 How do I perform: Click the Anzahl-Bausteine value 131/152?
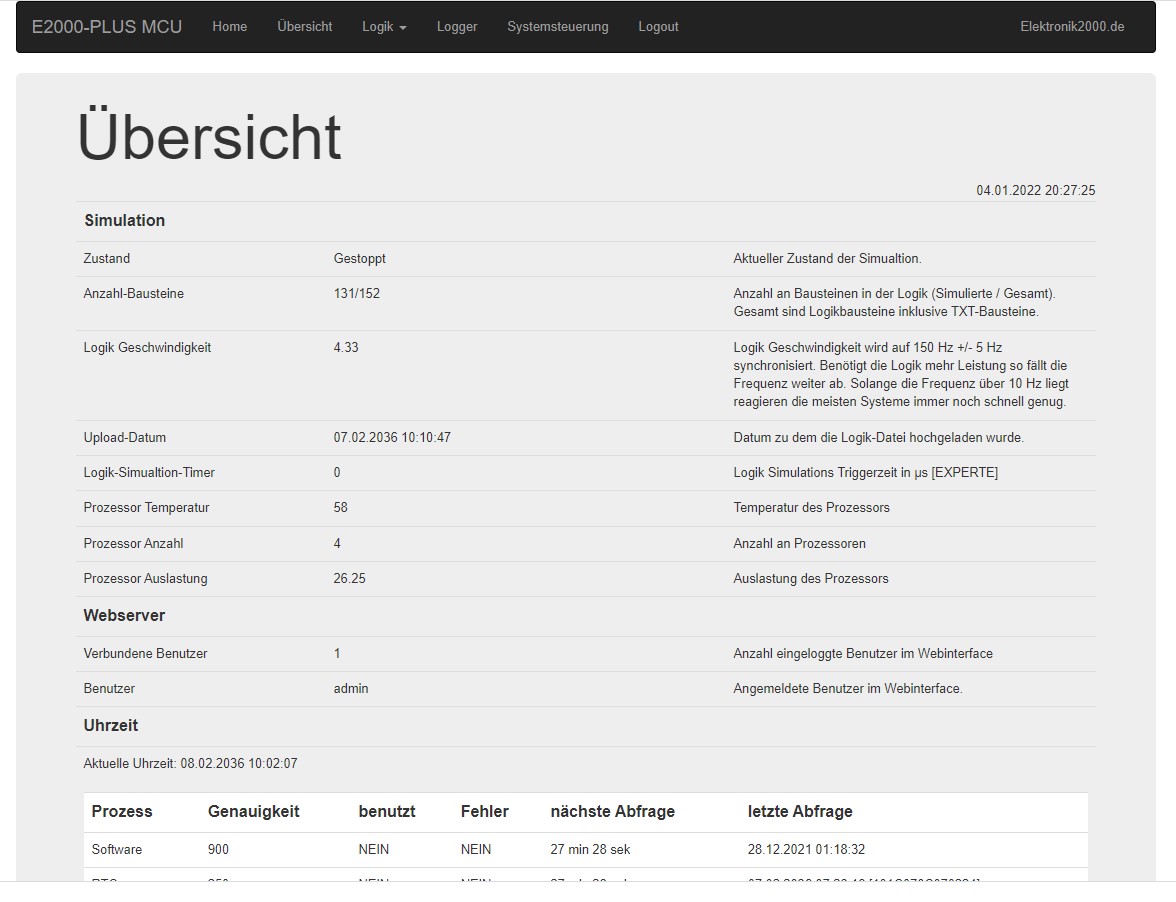click(356, 294)
